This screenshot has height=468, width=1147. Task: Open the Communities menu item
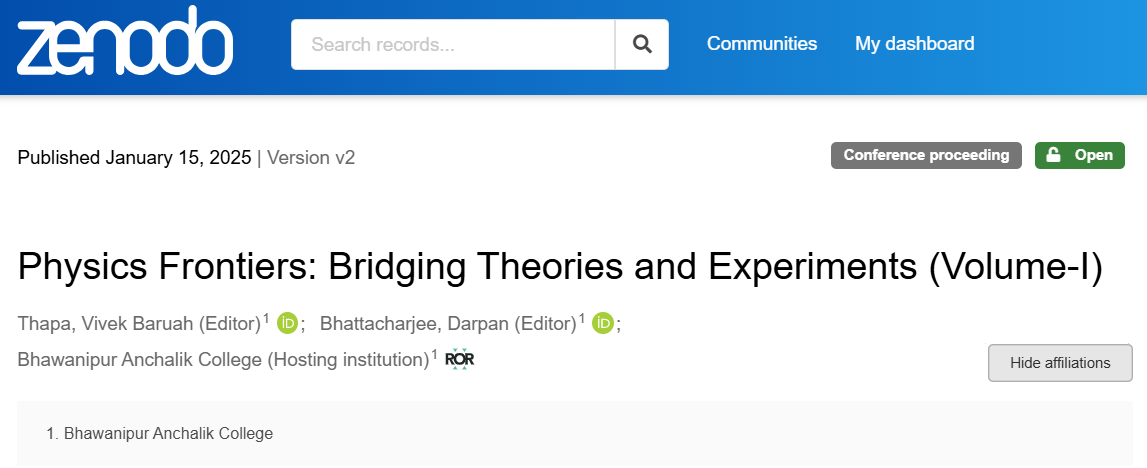[x=761, y=44]
